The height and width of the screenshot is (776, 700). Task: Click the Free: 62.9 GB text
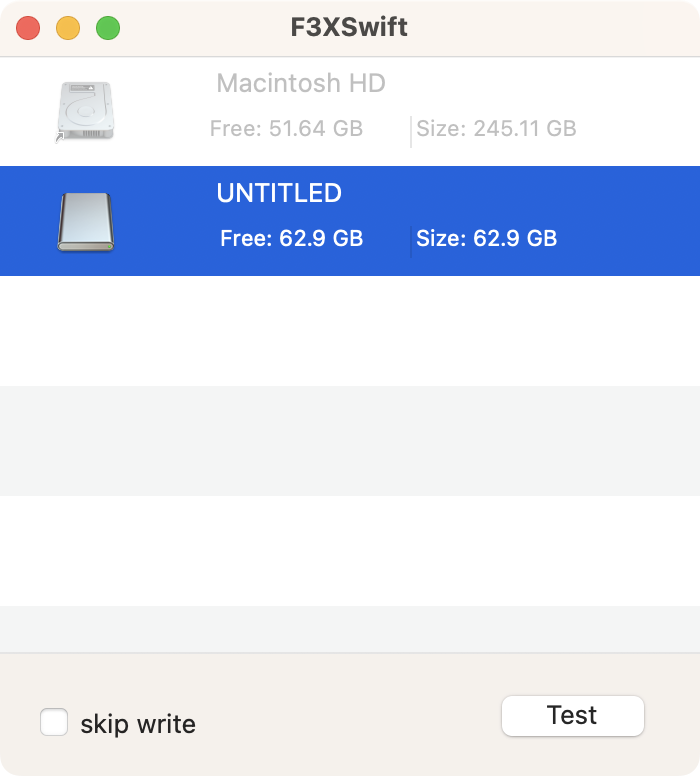(292, 238)
